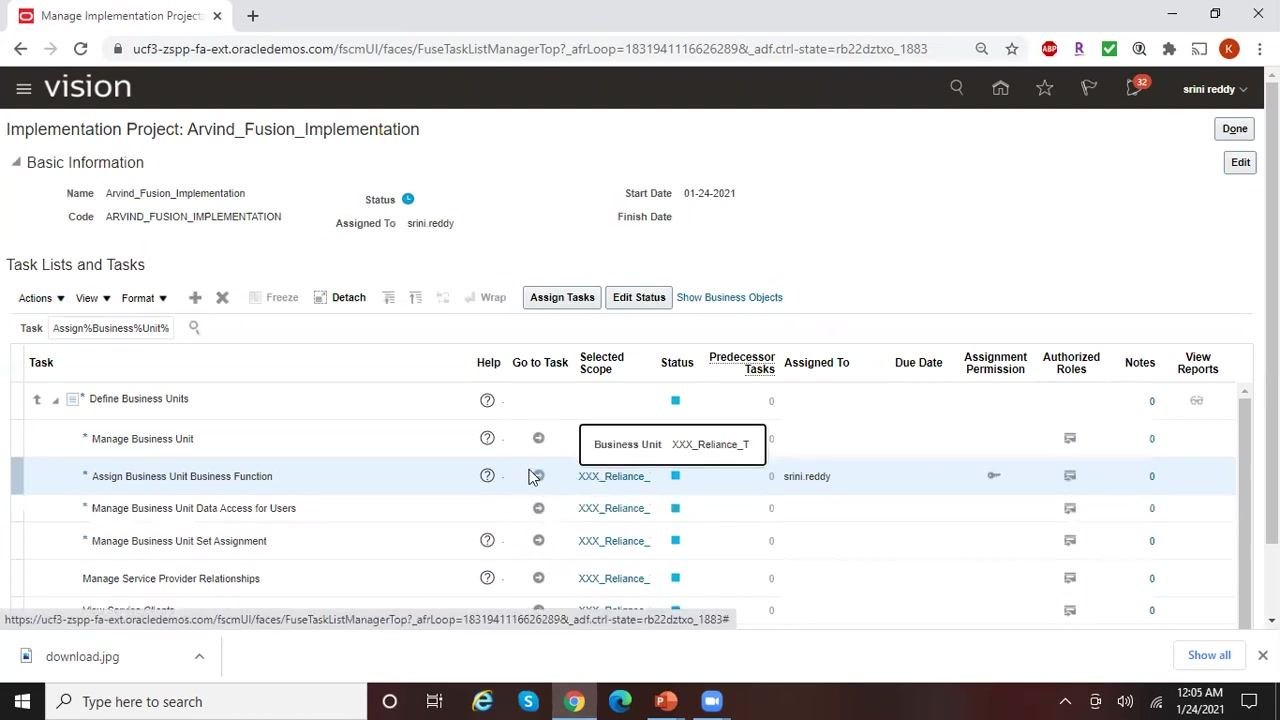This screenshot has height=720, width=1280.
Task: Open authorized roles for Manage Business Unit
Action: click(x=1070, y=438)
